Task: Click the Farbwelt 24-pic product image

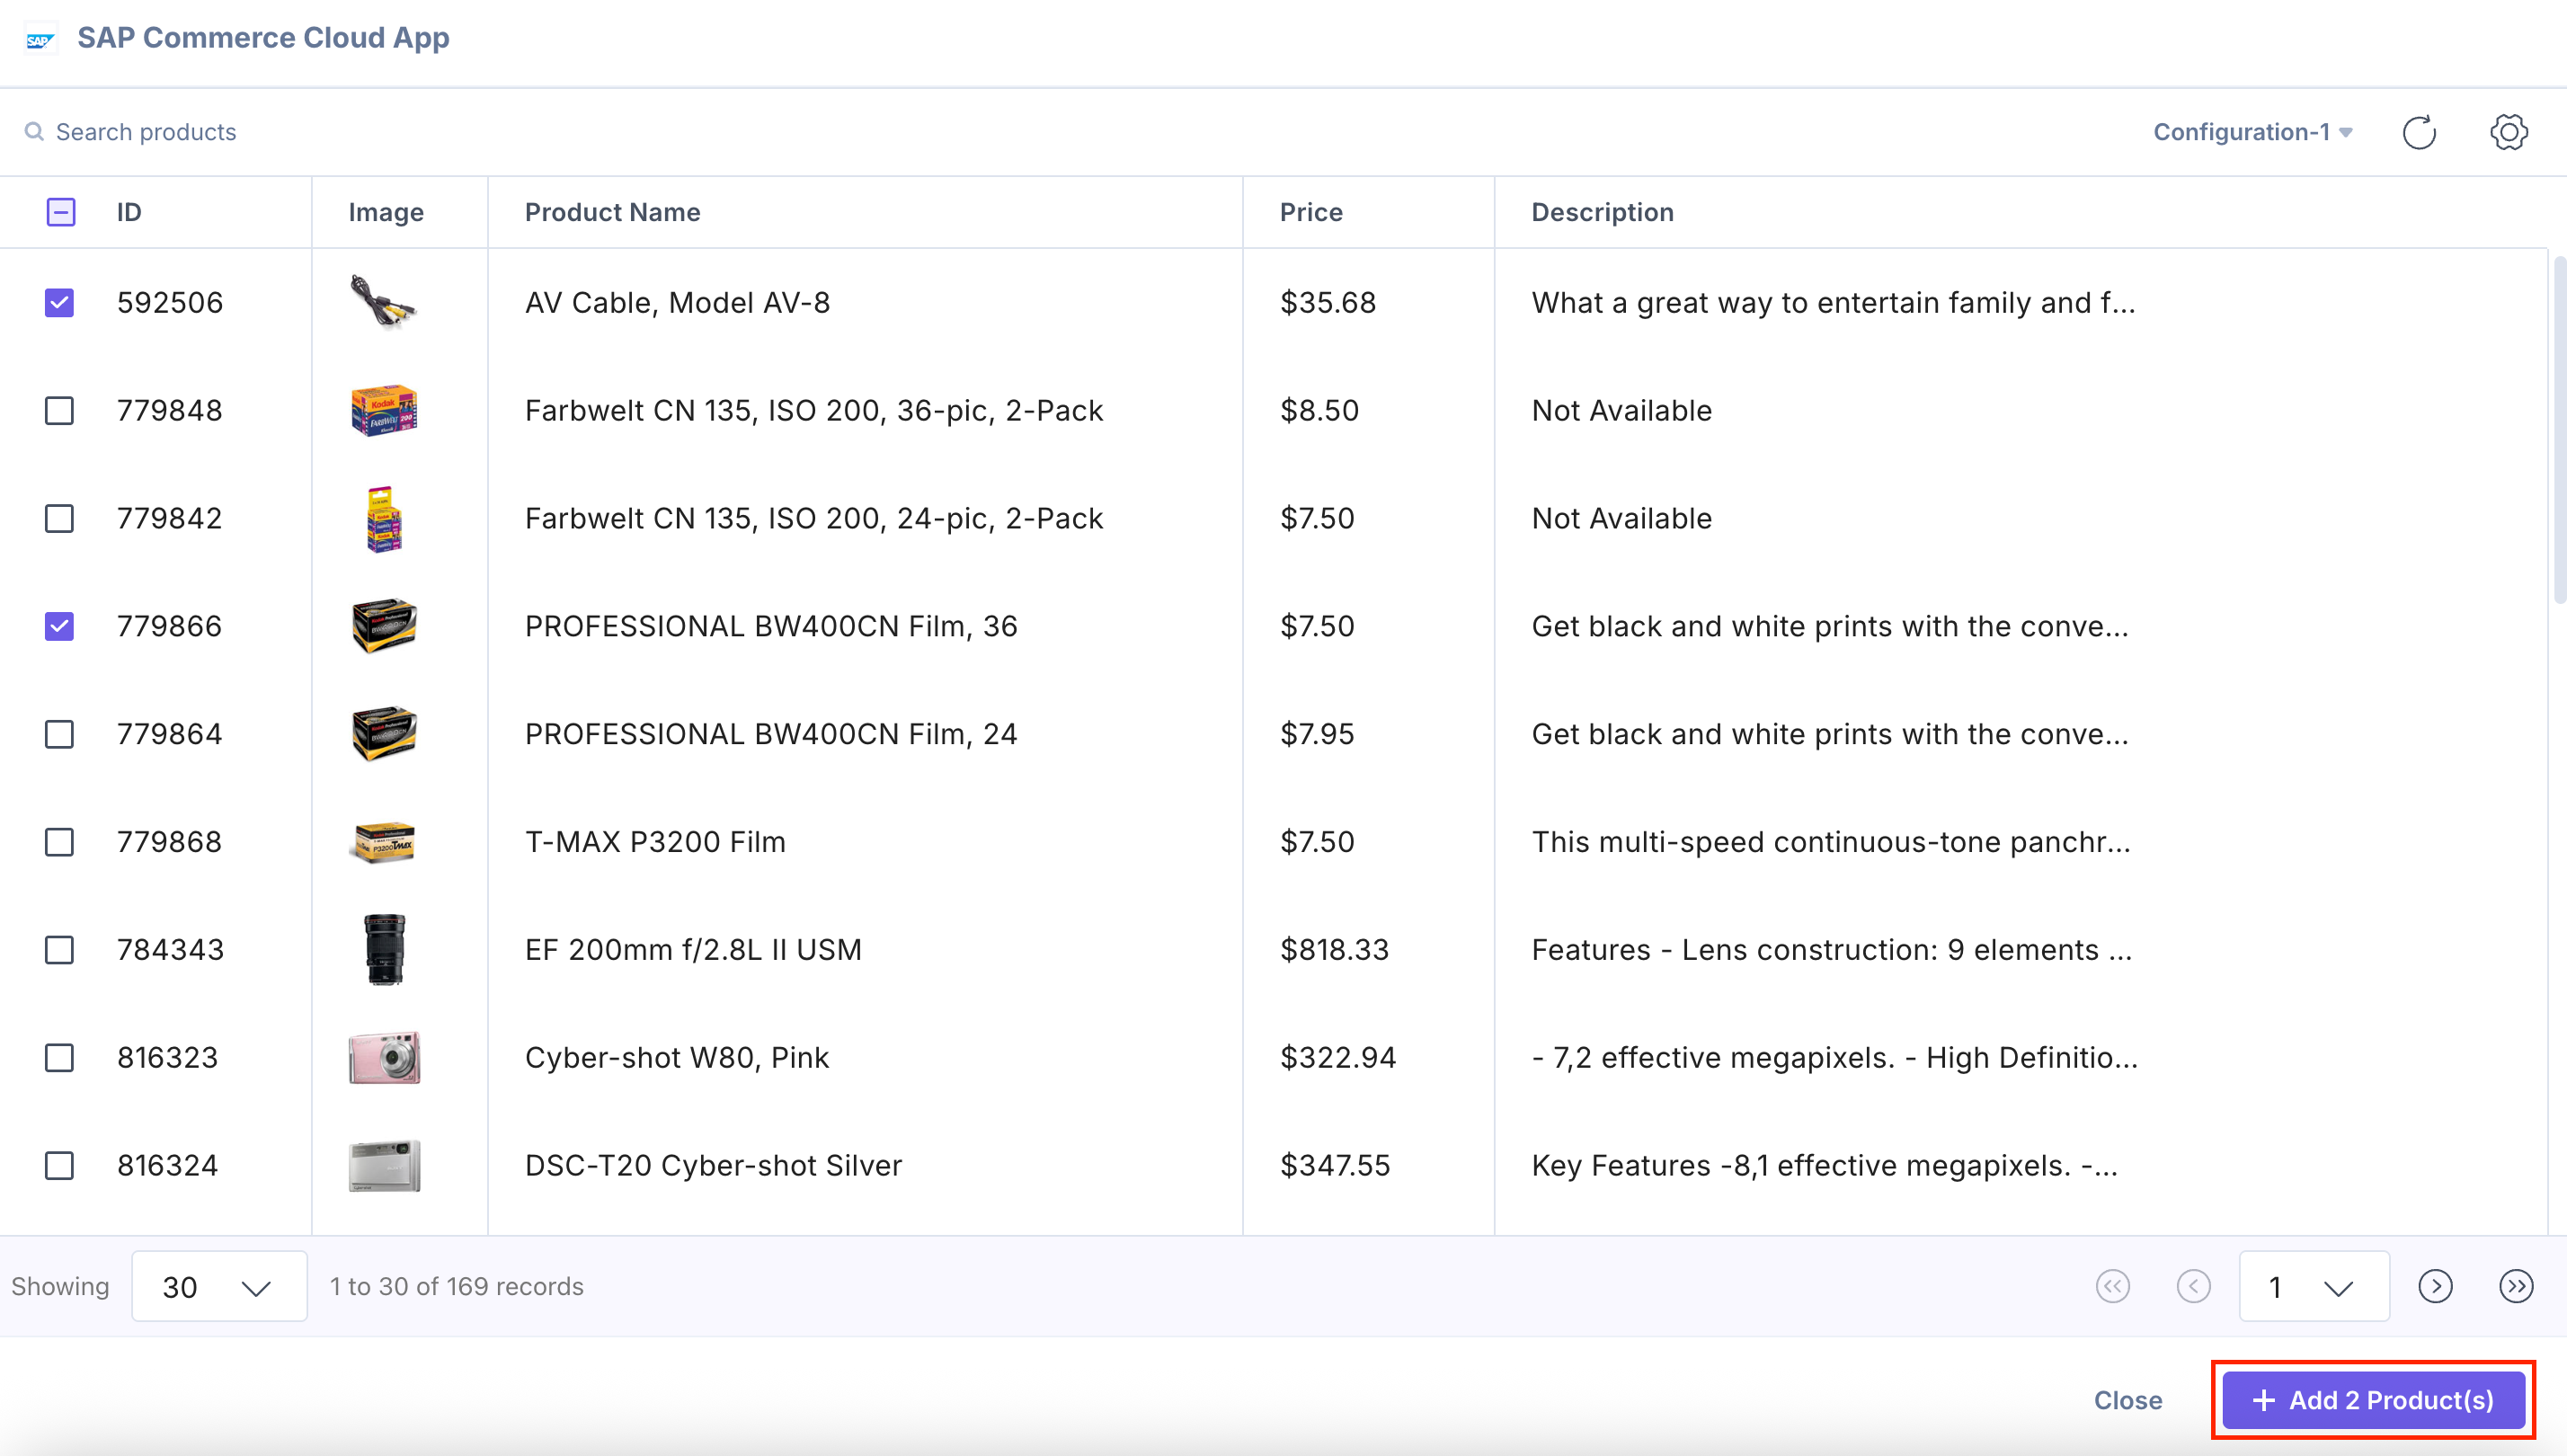Action: click(x=384, y=518)
